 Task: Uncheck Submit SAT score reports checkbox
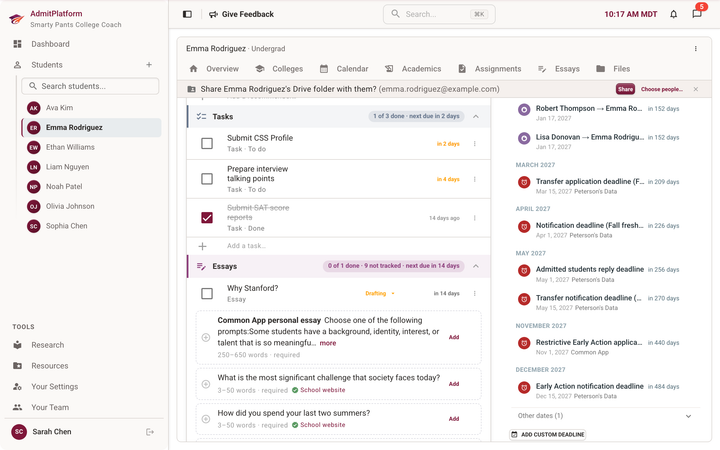207,218
